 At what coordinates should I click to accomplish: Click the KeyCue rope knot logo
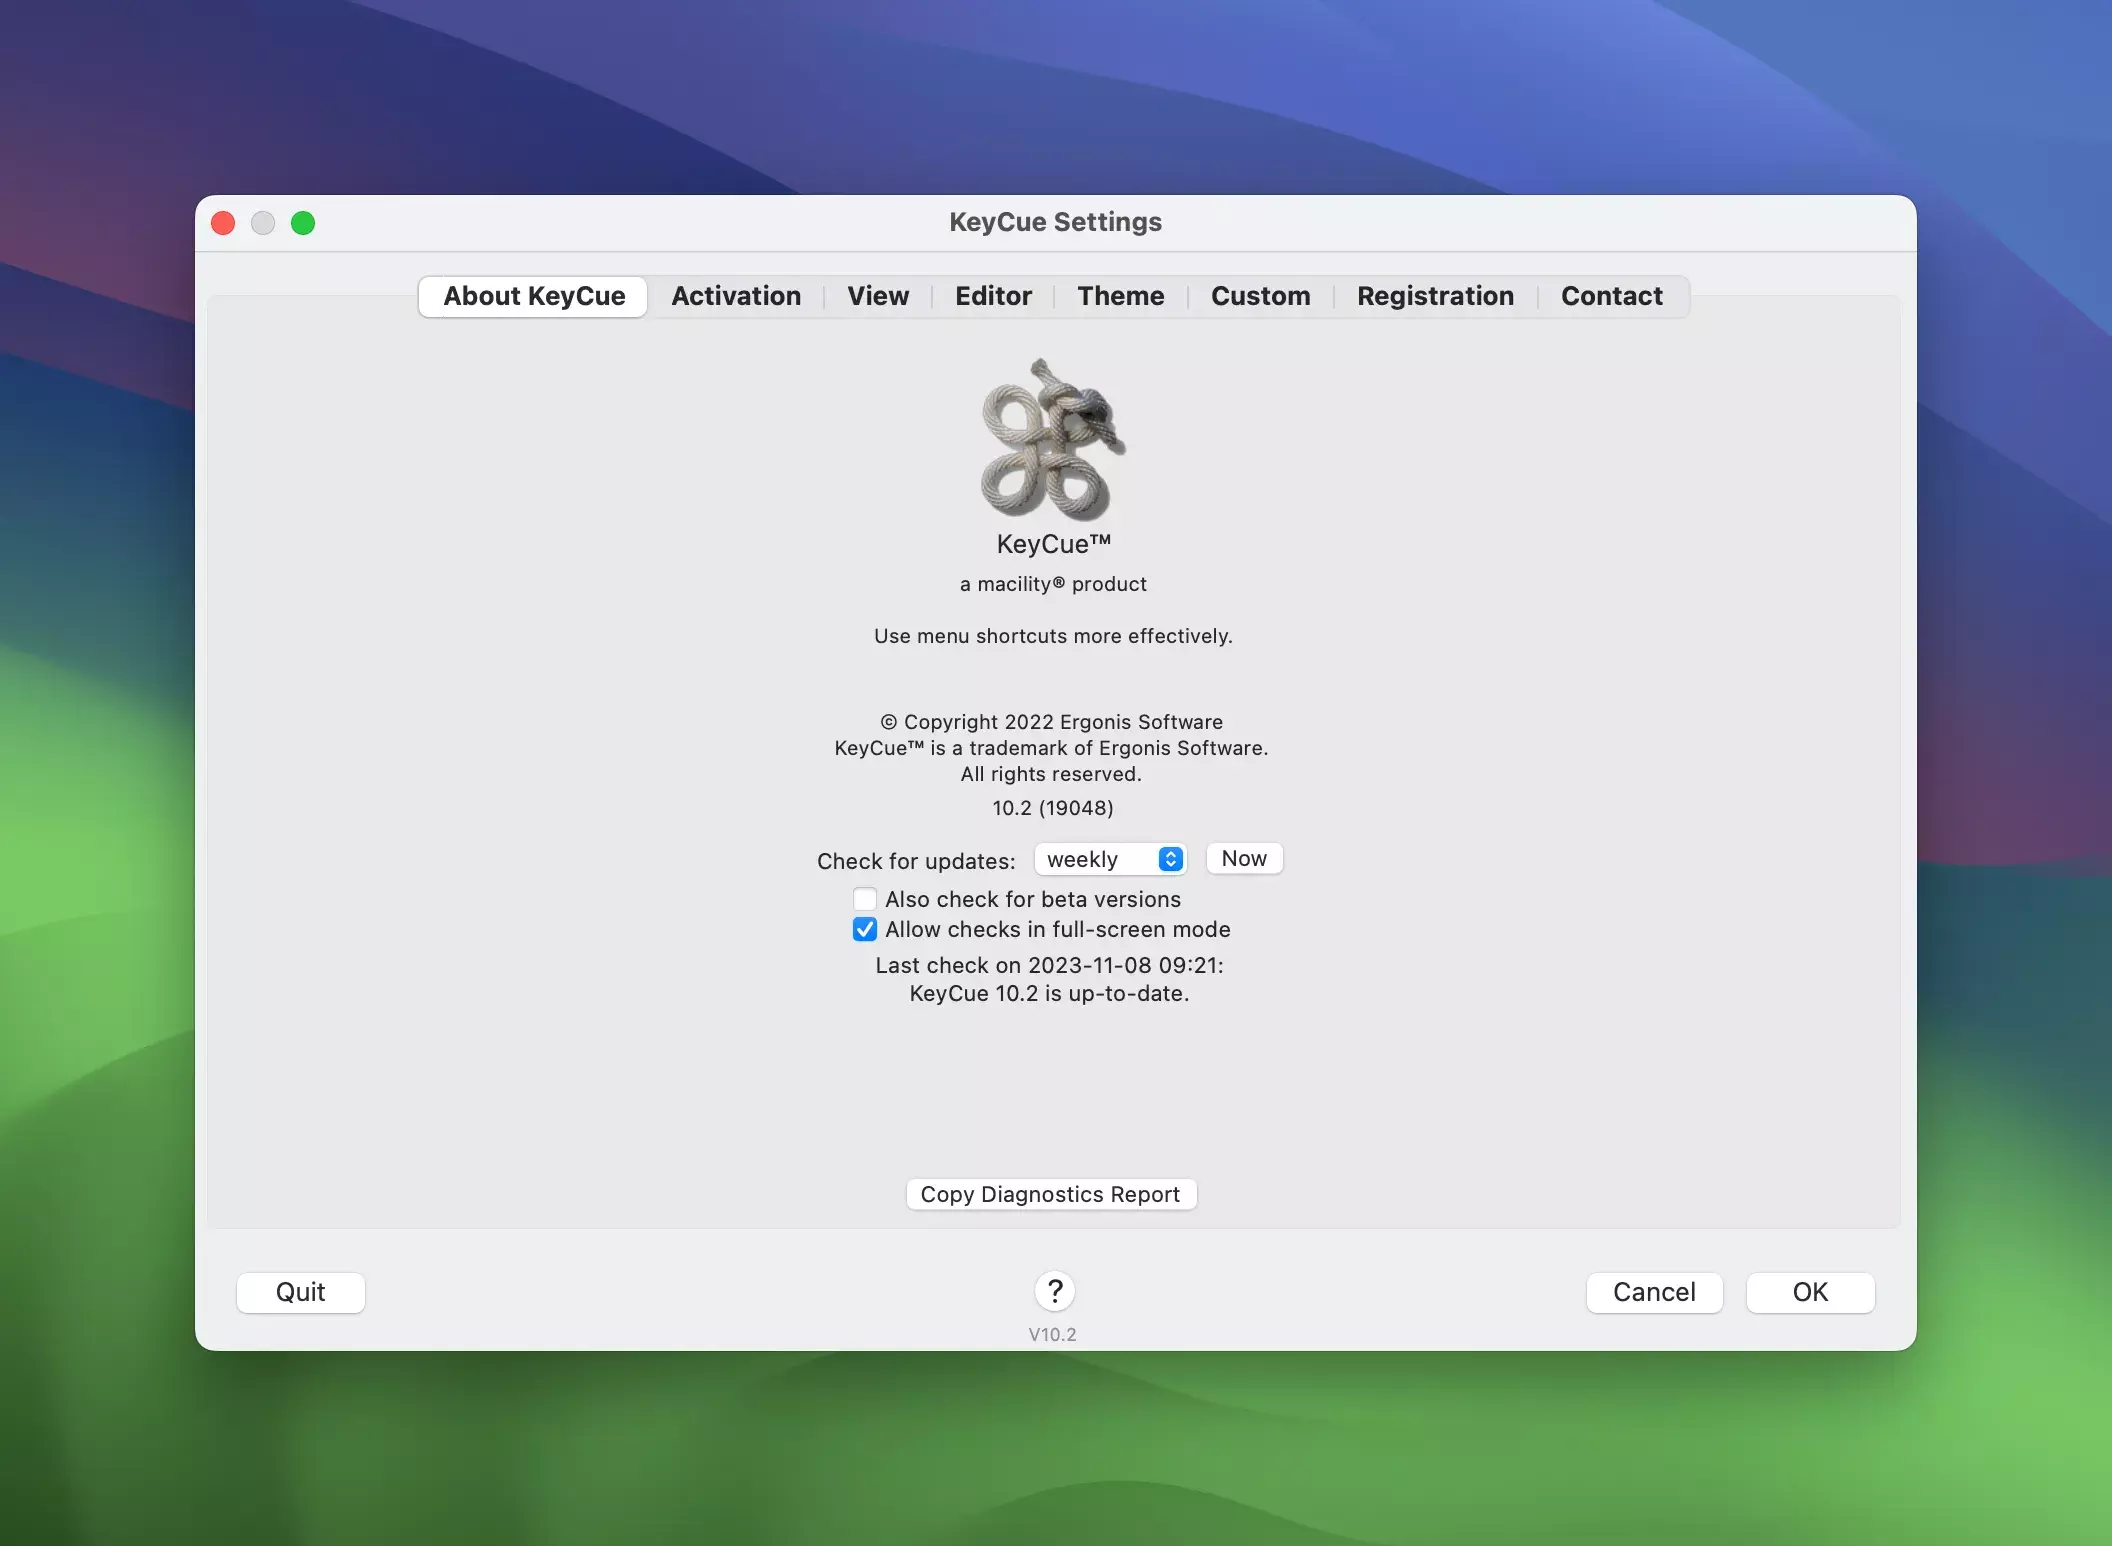1053,440
